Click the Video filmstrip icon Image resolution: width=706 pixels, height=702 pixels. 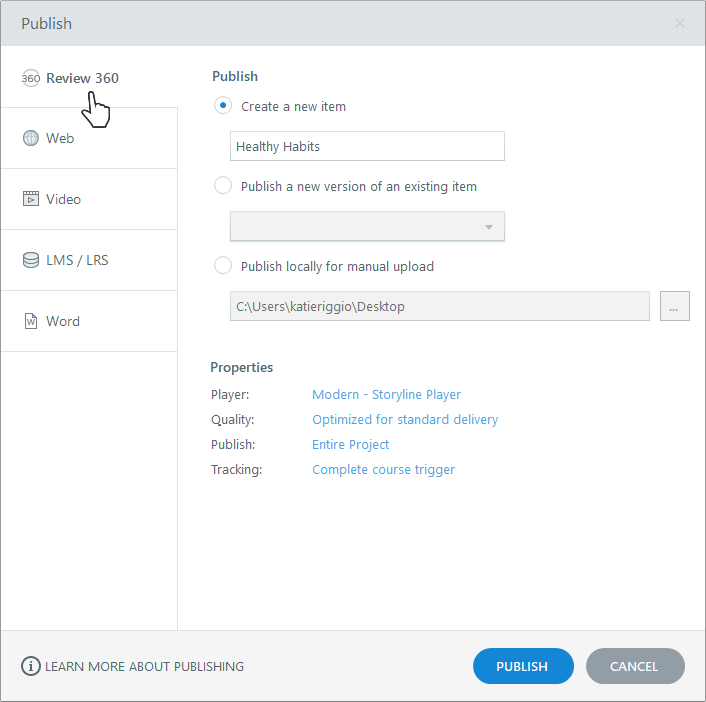coord(31,199)
